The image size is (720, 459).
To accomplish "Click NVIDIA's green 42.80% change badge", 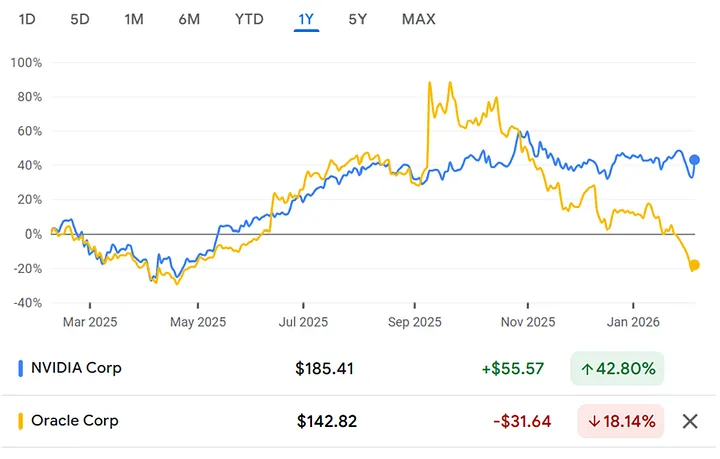I will click(617, 368).
